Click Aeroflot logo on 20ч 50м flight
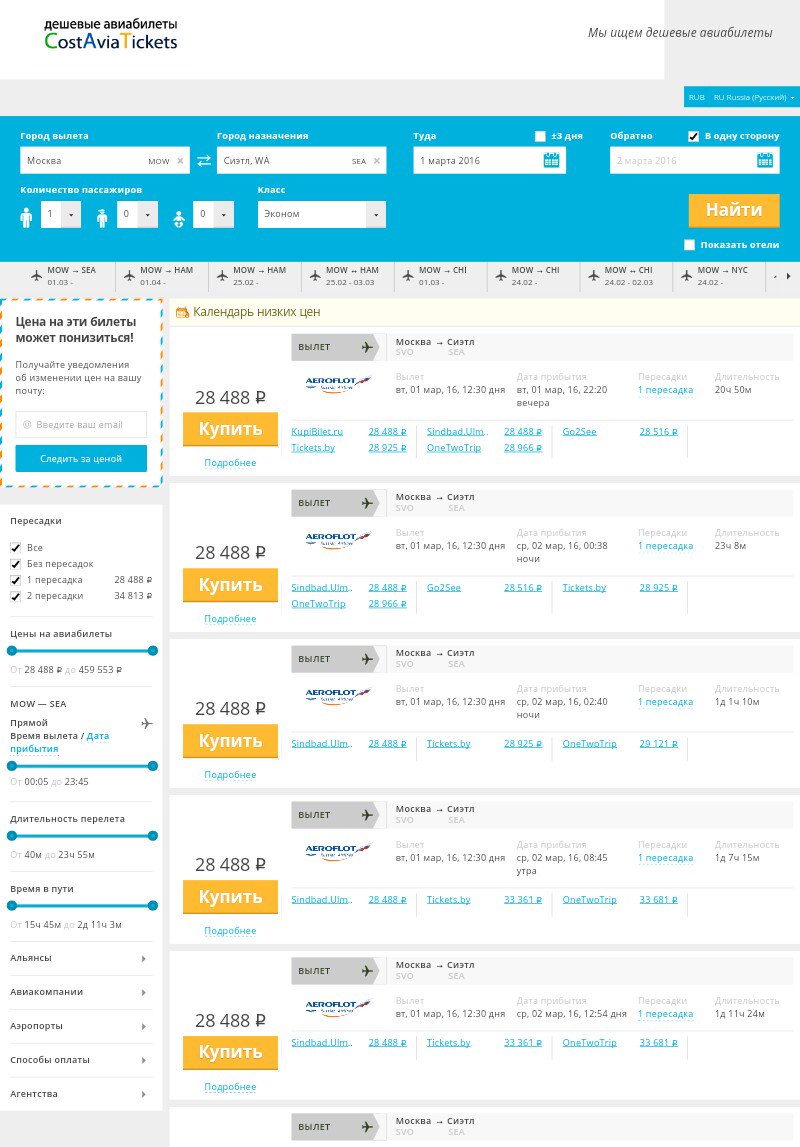The image size is (800, 1147). [x=338, y=383]
